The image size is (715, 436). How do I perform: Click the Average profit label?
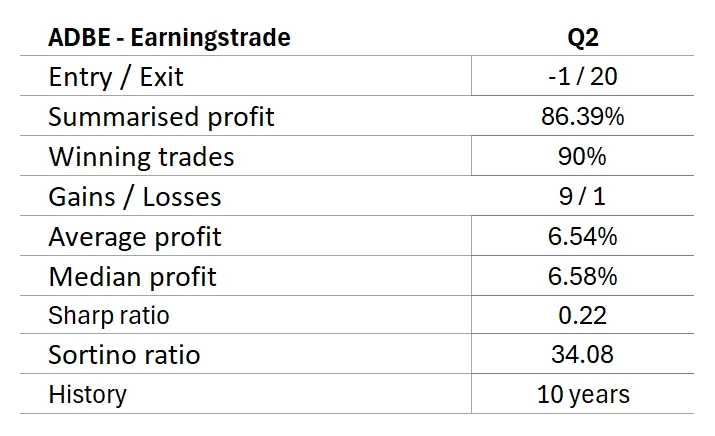click(x=135, y=237)
